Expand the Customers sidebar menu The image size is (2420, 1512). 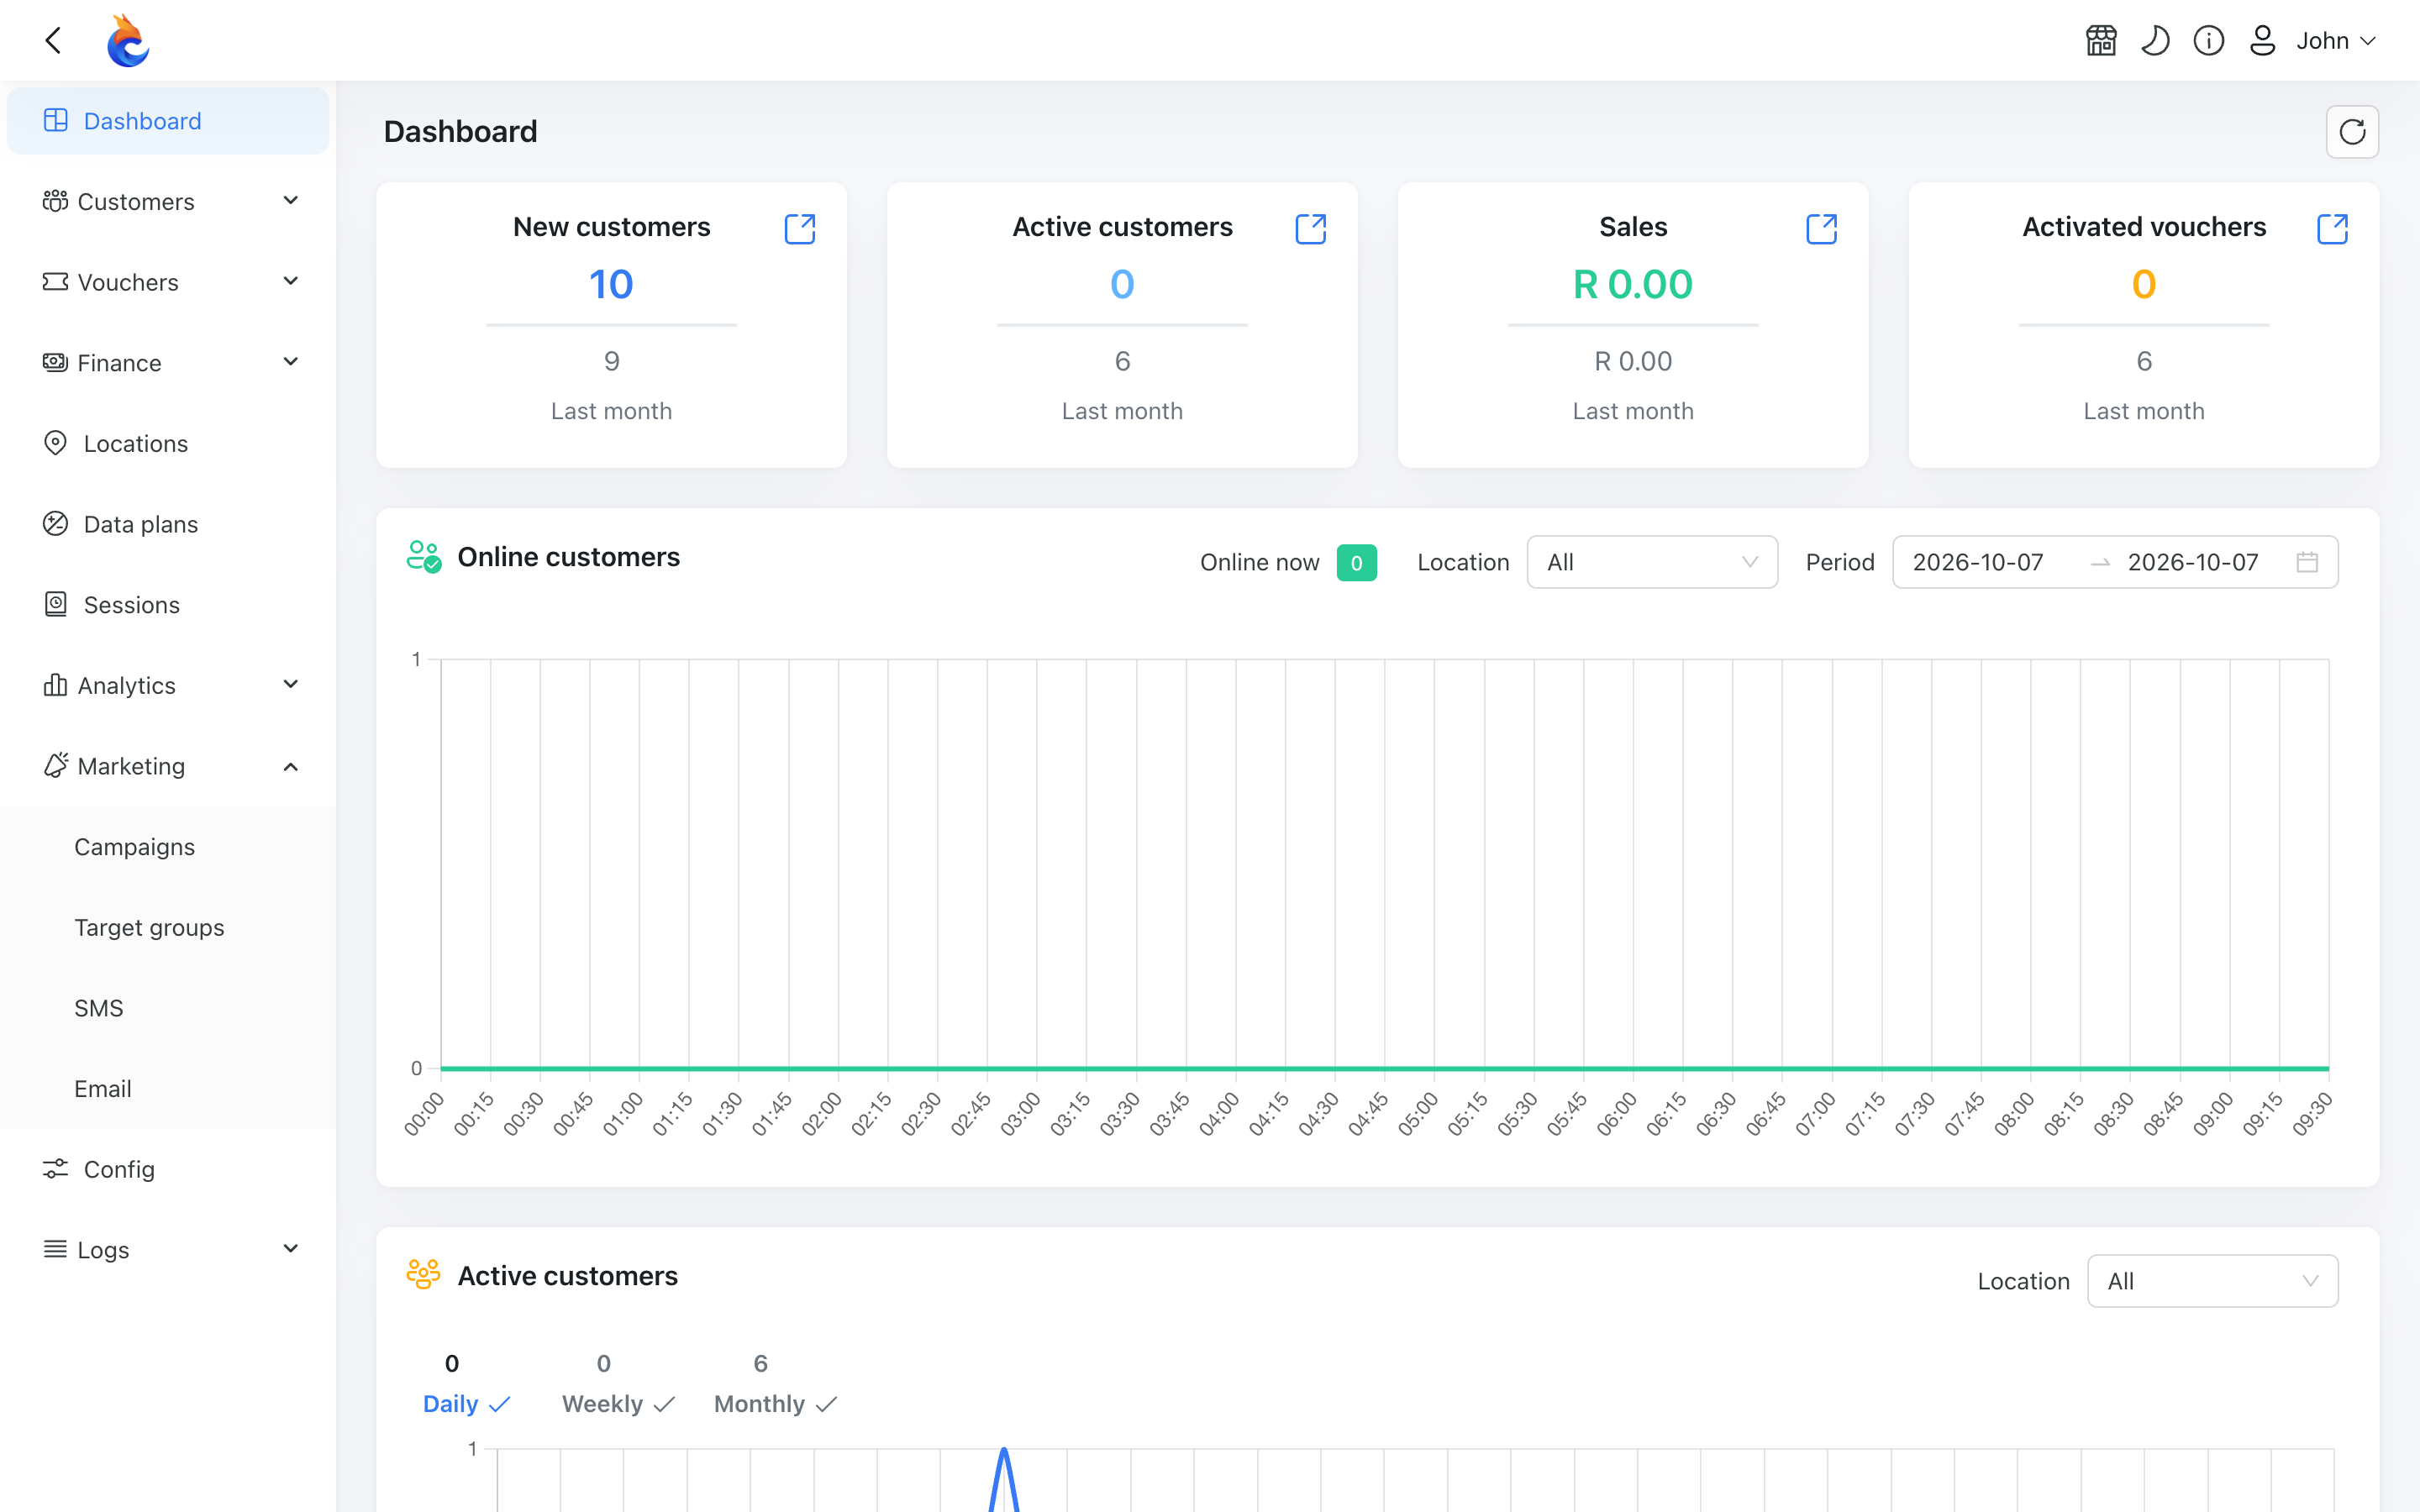168,202
